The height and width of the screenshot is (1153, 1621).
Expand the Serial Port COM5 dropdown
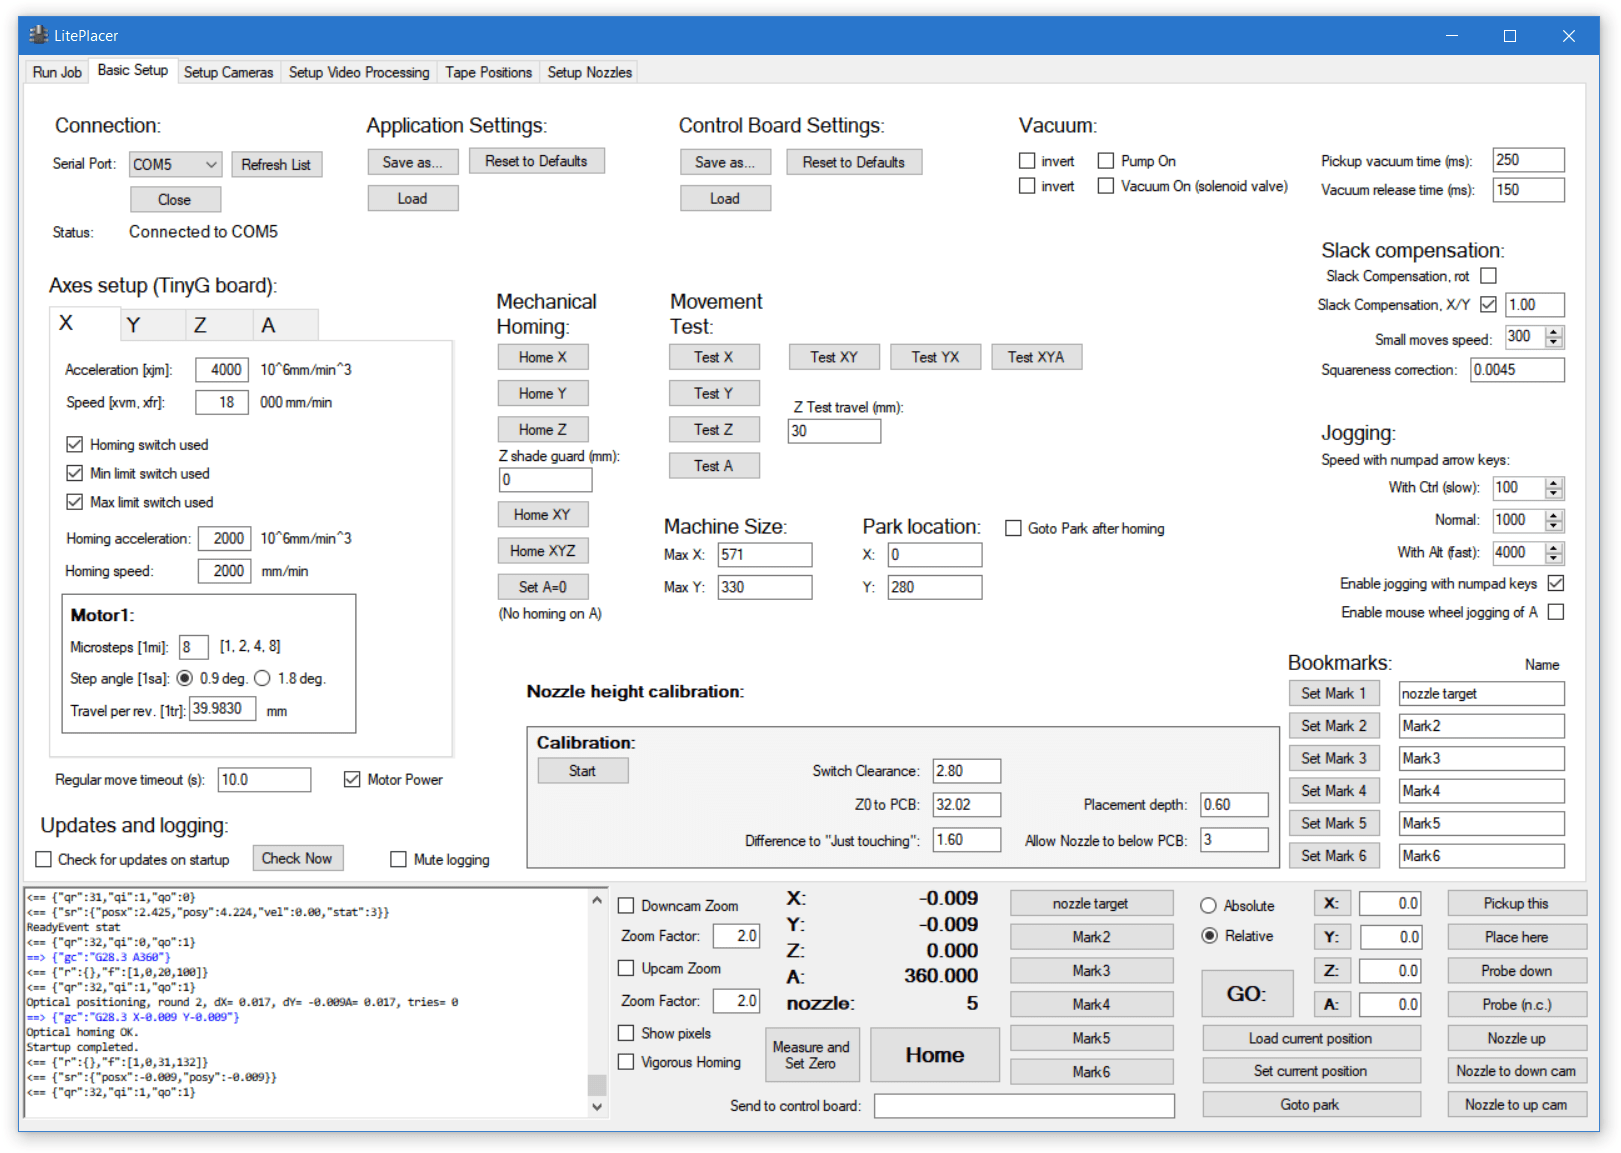click(x=211, y=164)
